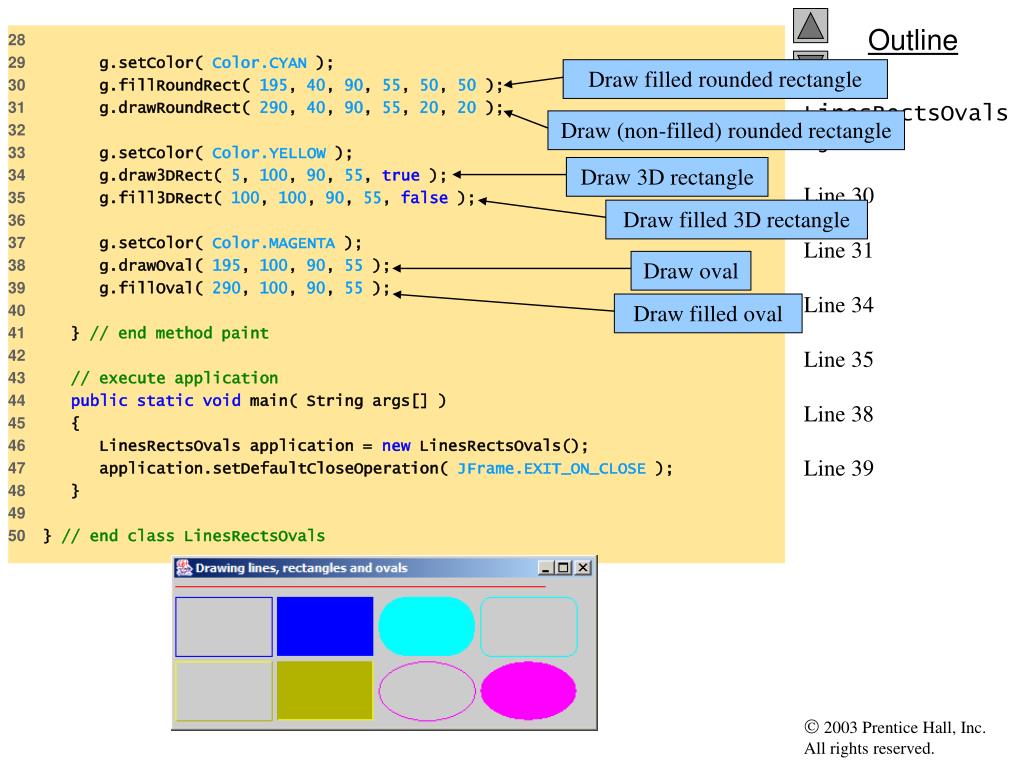The image size is (1024, 768).
Task: Click the yellow-outlined 3D rectangle
Action: point(223,691)
